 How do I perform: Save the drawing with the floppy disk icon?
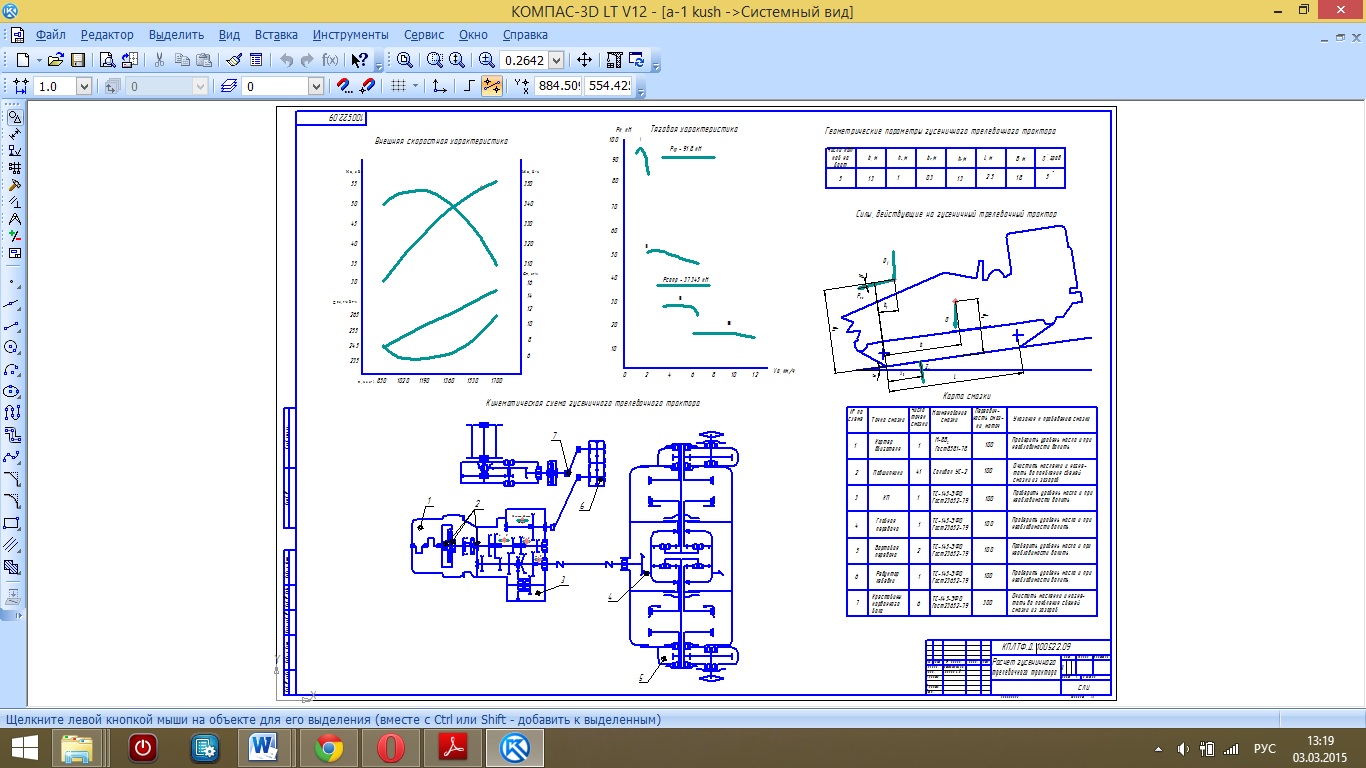click(x=77, y=60)
